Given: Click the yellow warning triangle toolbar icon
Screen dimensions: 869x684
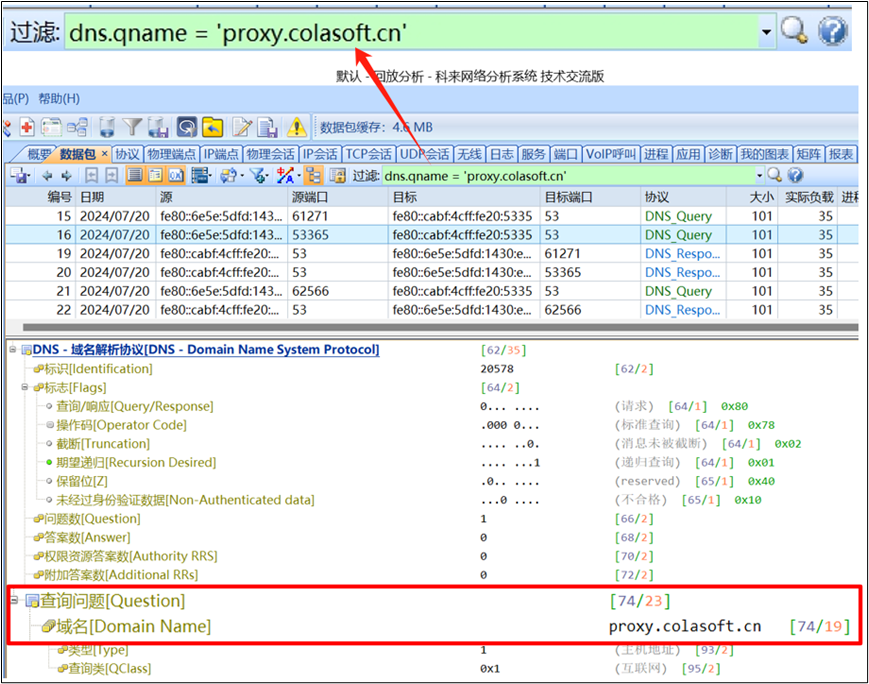Looking at the screenshot, I should pos(297,127).
